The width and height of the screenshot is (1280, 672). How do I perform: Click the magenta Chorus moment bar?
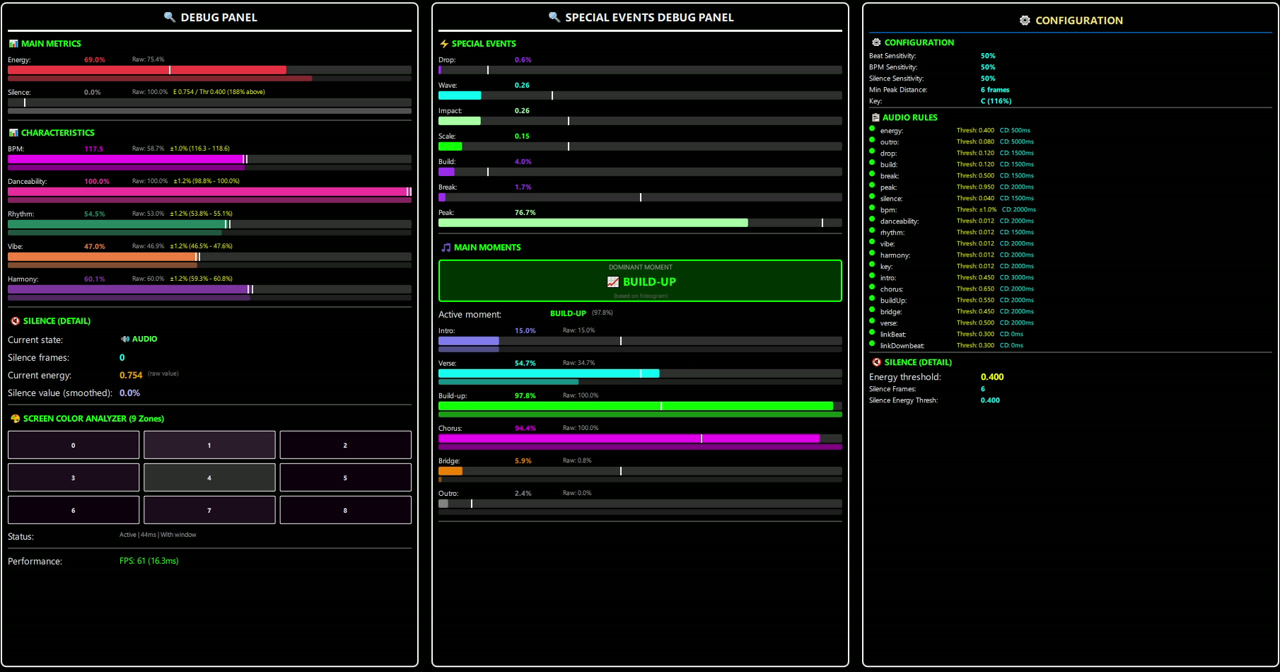640,439
